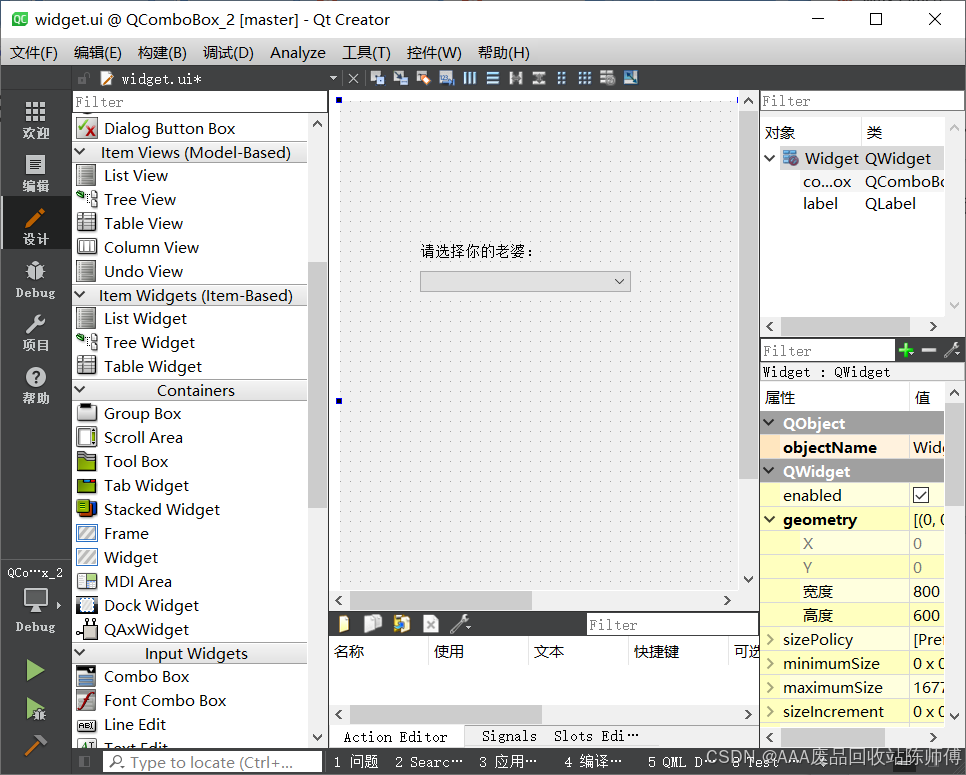966x775 pixels.
Task: Open the Debug mode in sidebar
Action: (x=35, y=279)
